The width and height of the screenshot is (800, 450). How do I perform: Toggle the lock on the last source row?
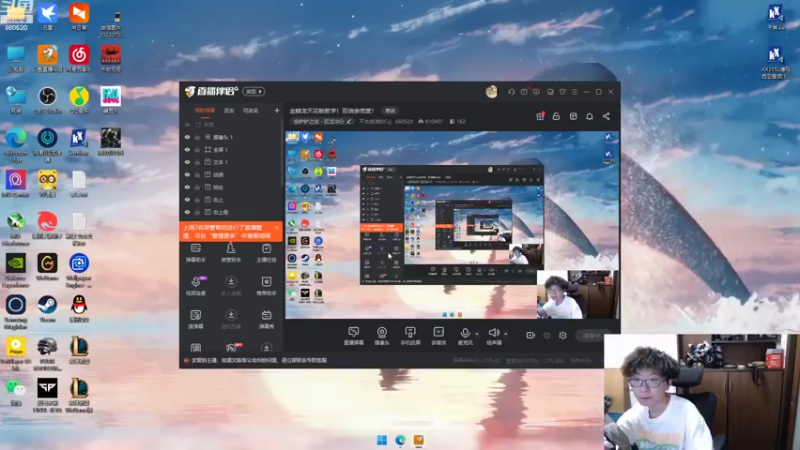pos(197,212)
